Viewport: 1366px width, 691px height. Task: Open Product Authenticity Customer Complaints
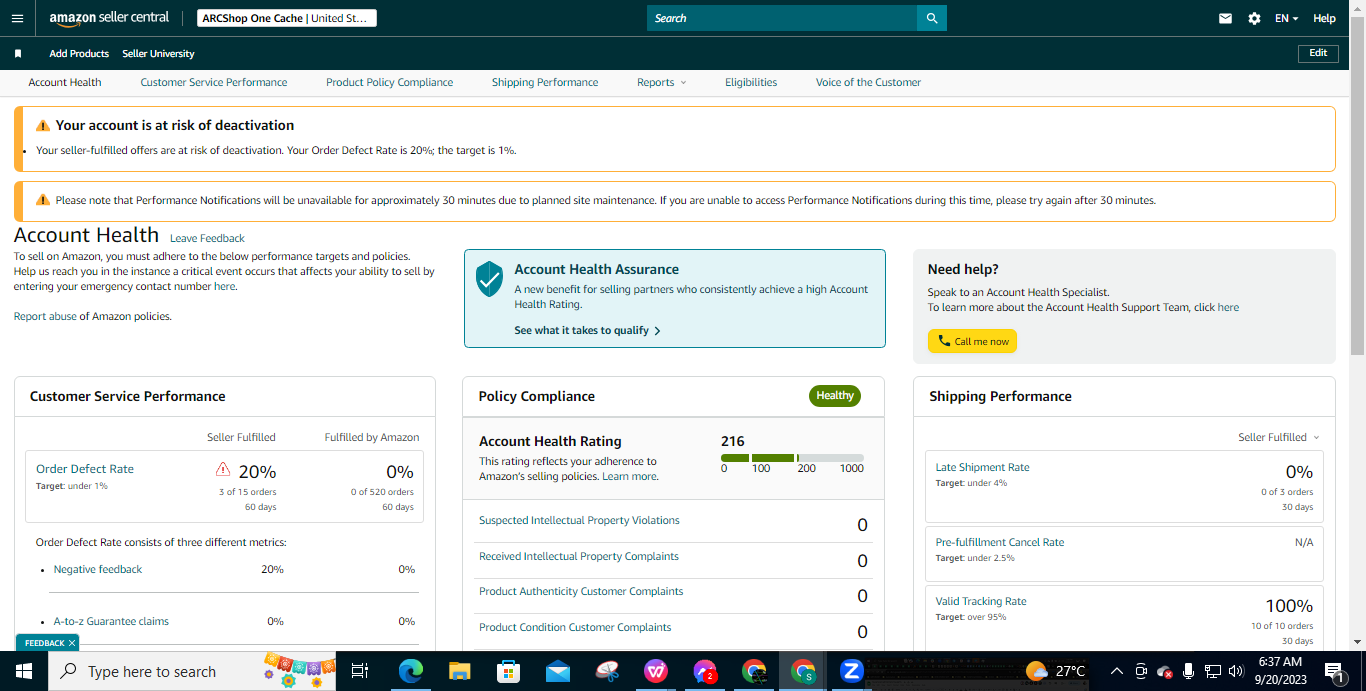[581, 591]
